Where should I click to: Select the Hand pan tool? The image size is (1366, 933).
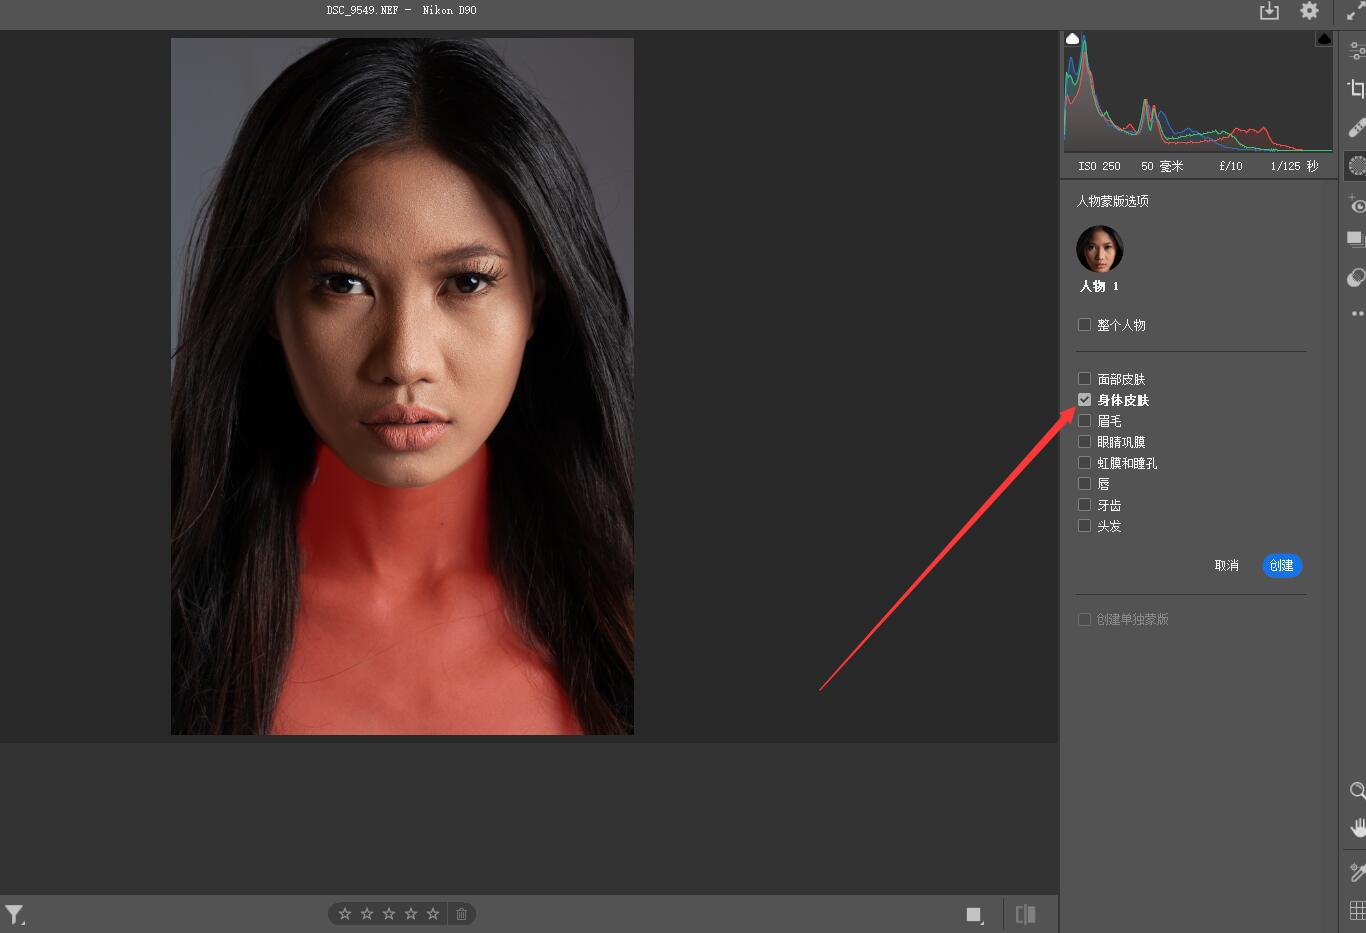click(1356, 828)
